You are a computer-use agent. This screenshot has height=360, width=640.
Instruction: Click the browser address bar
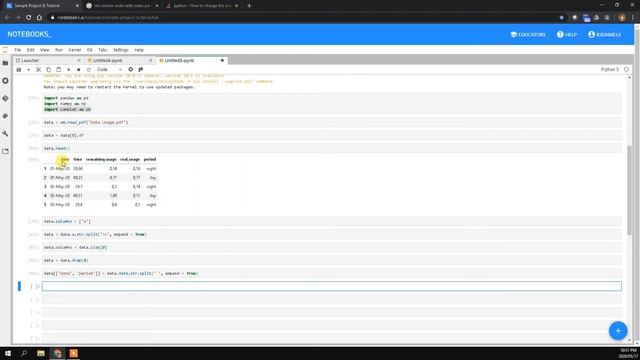coord(302,18)
